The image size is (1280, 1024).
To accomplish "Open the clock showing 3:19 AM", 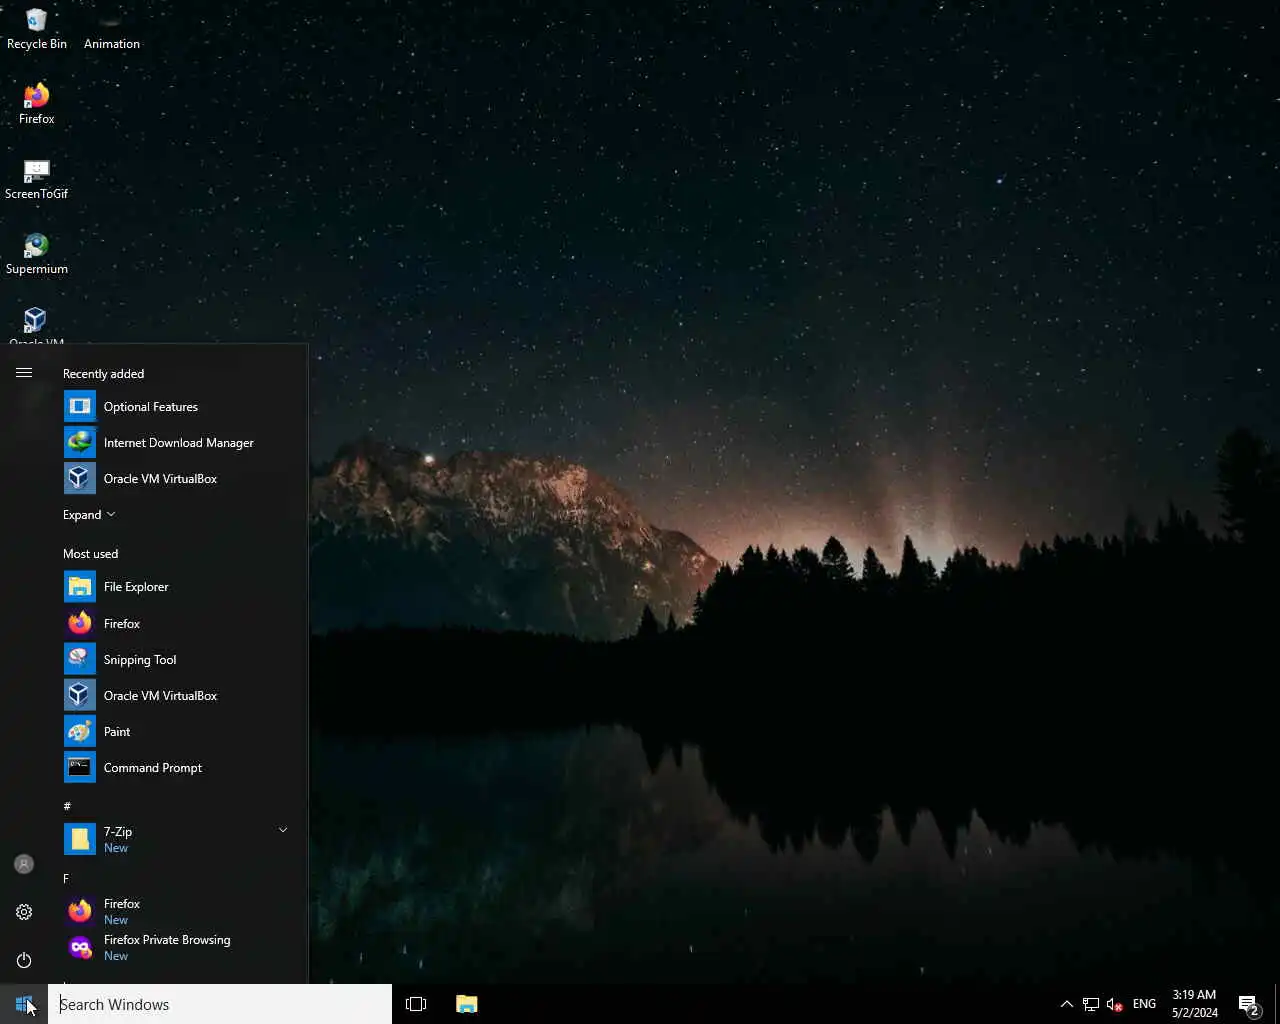I will tap(1194, 1004).
